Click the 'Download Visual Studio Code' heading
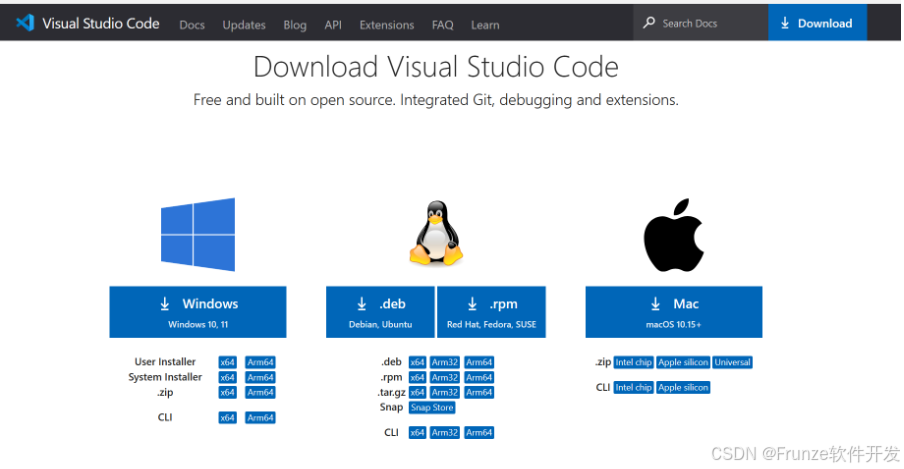 coord(436,66)
